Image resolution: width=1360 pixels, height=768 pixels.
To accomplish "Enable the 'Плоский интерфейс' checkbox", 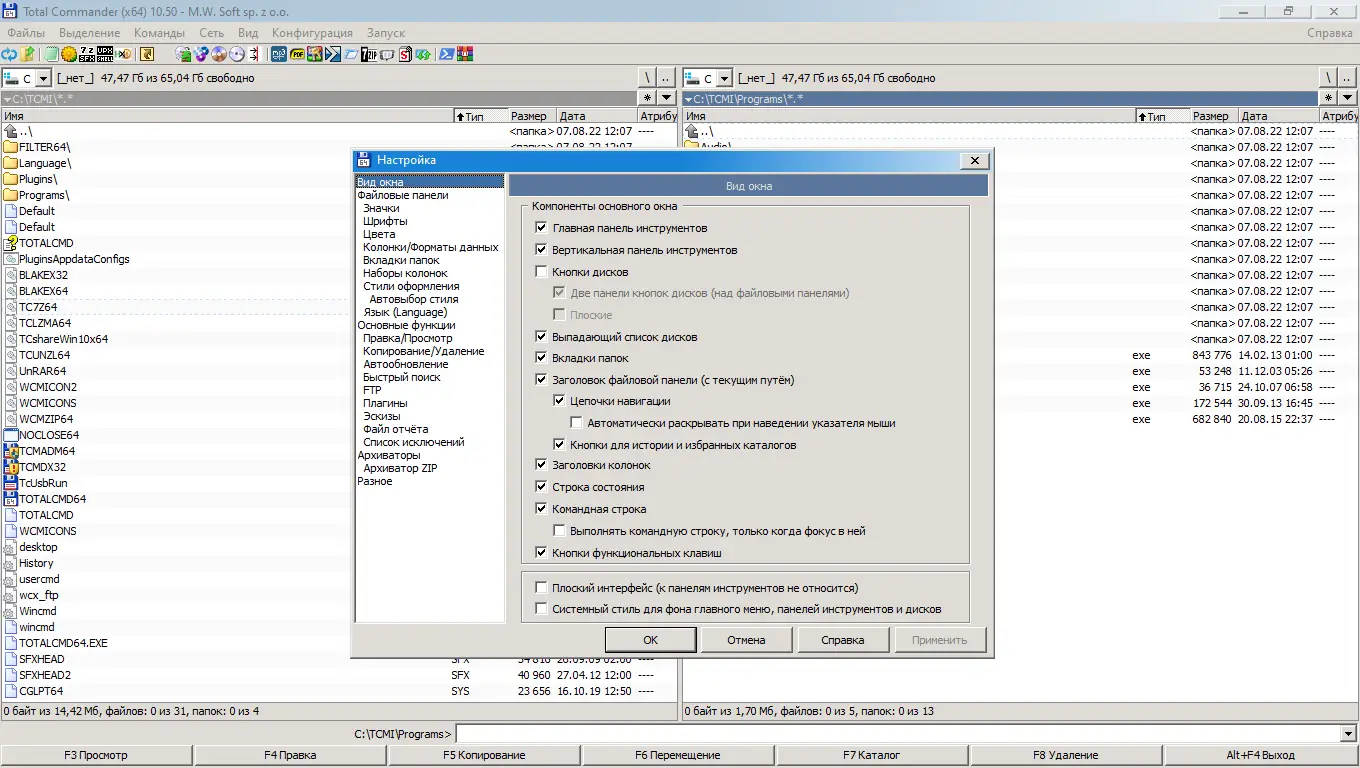I will point(542,588).
